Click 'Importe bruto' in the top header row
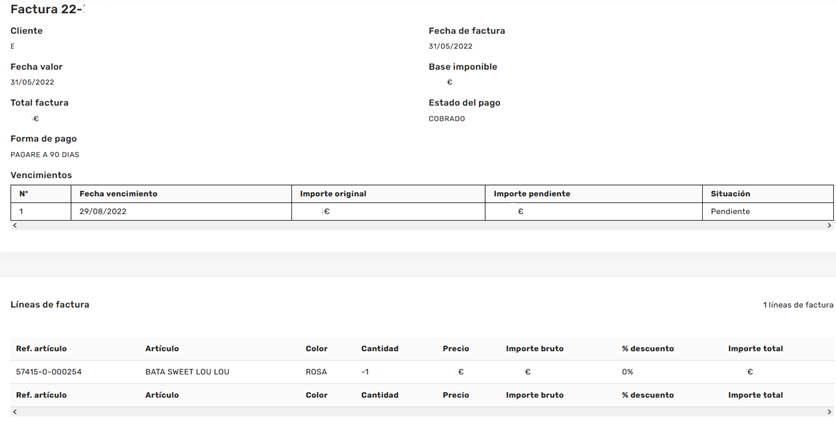The image size is (836, 422). coord(534,349)
